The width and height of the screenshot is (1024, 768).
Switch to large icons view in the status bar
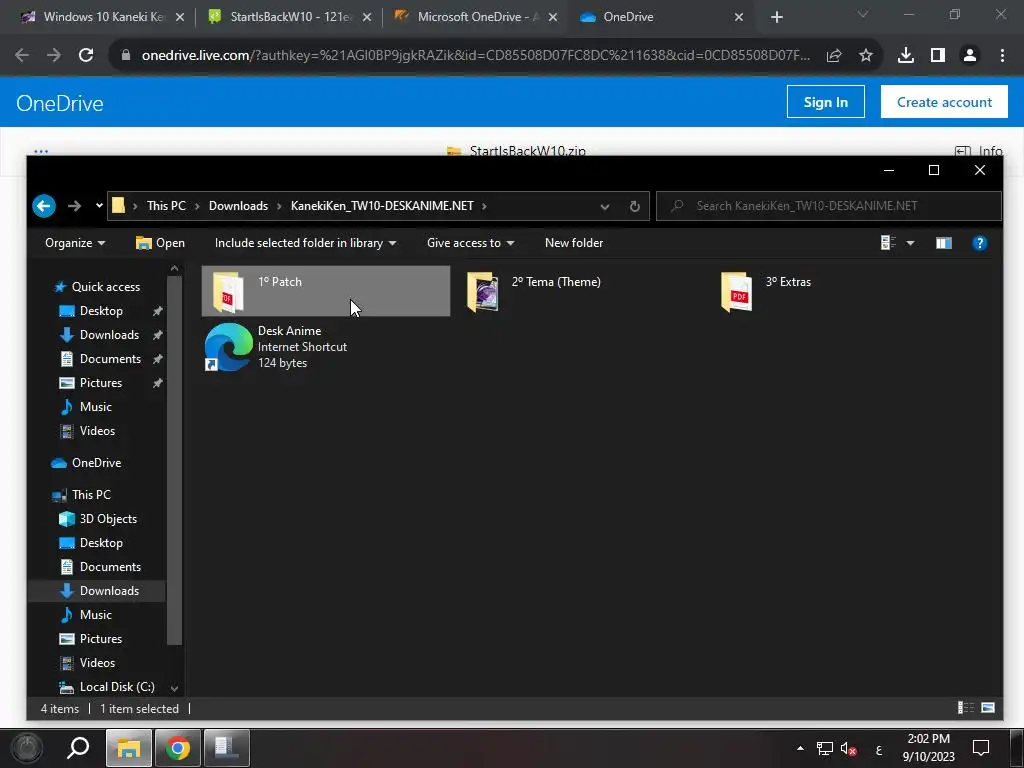point(987,708)
